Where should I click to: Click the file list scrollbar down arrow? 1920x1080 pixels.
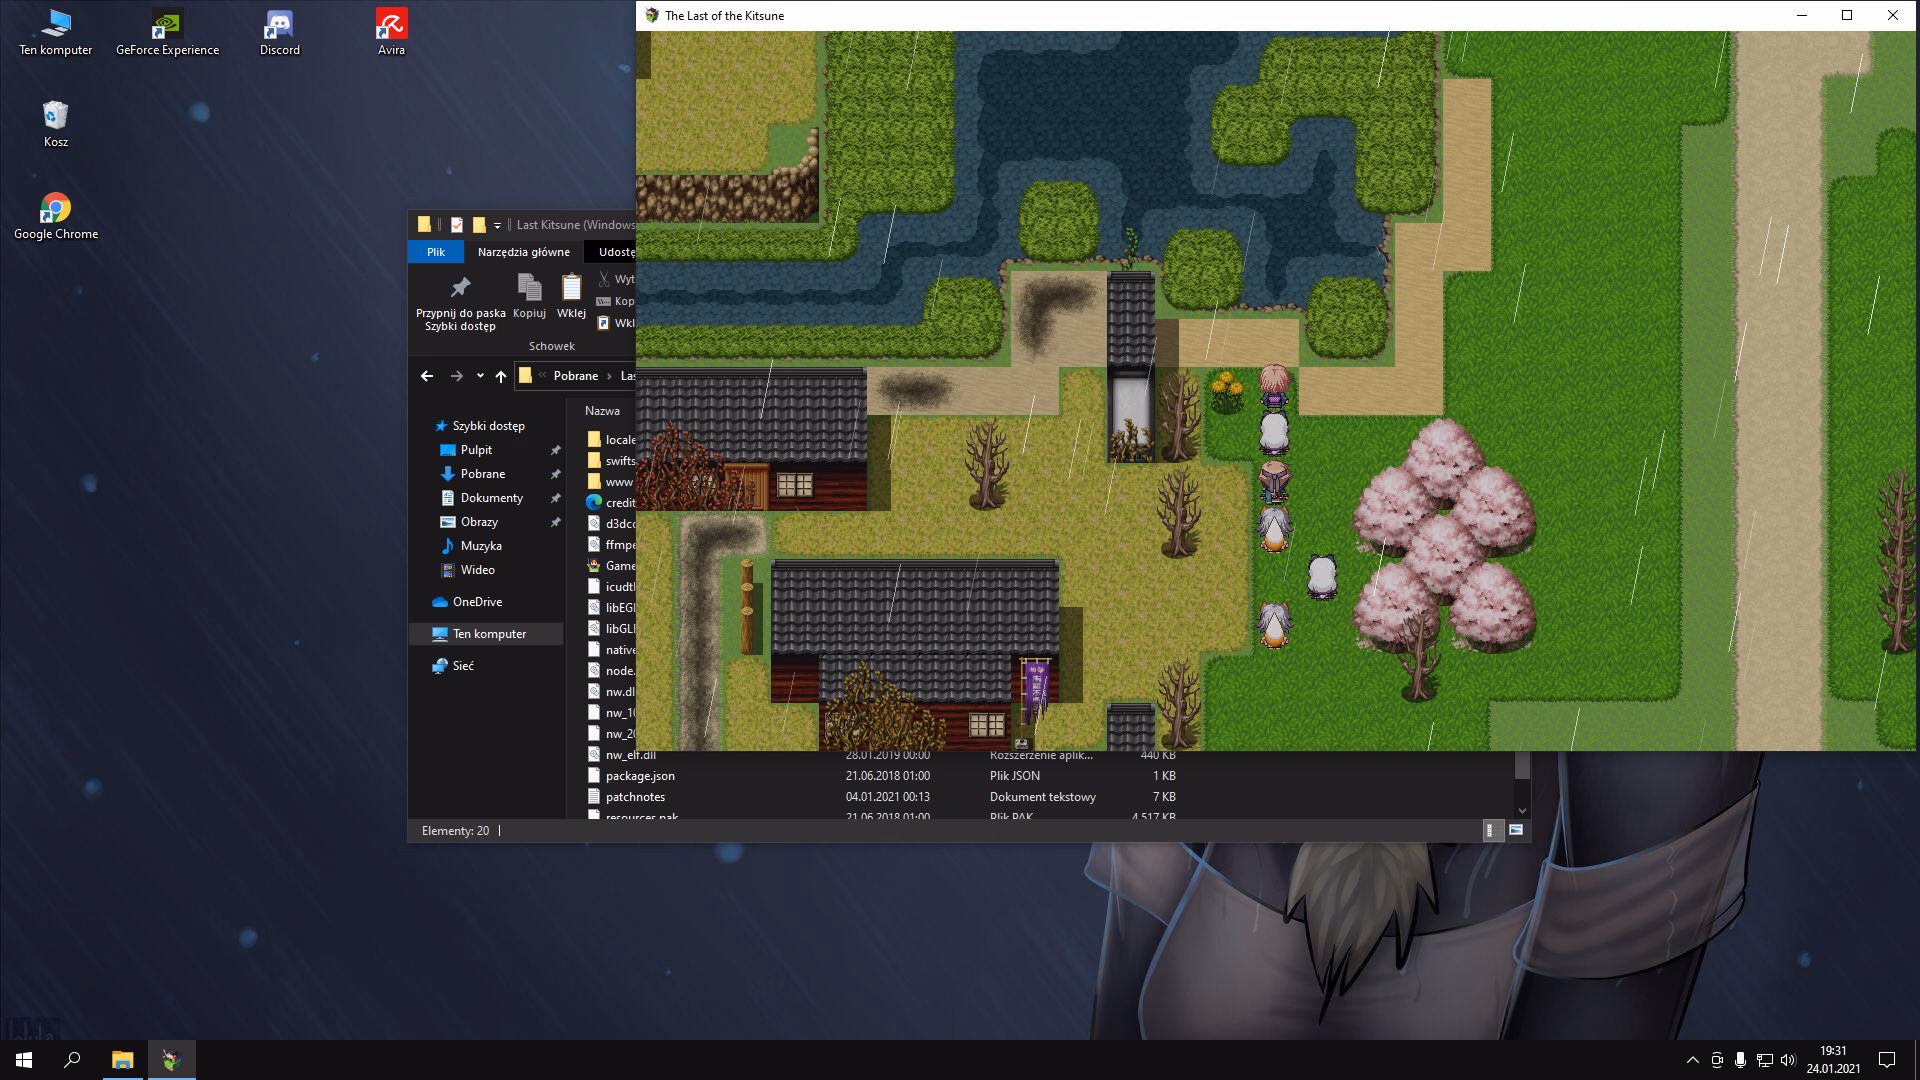click(x=1522, y=811)
